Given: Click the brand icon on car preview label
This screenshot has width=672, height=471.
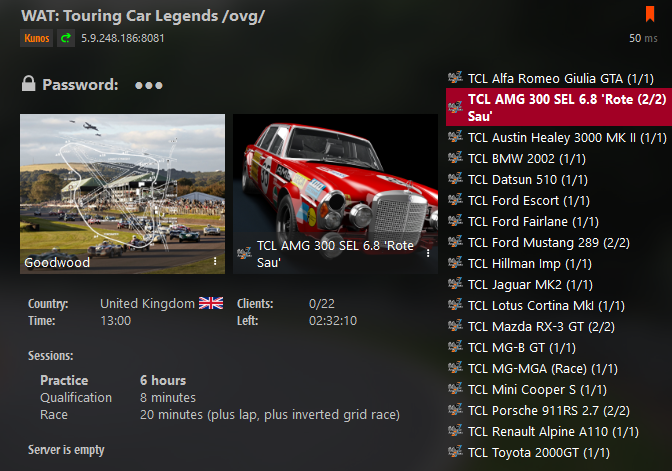Looking at the screenshot, I should pyautogui.click(x=244, y=253).
